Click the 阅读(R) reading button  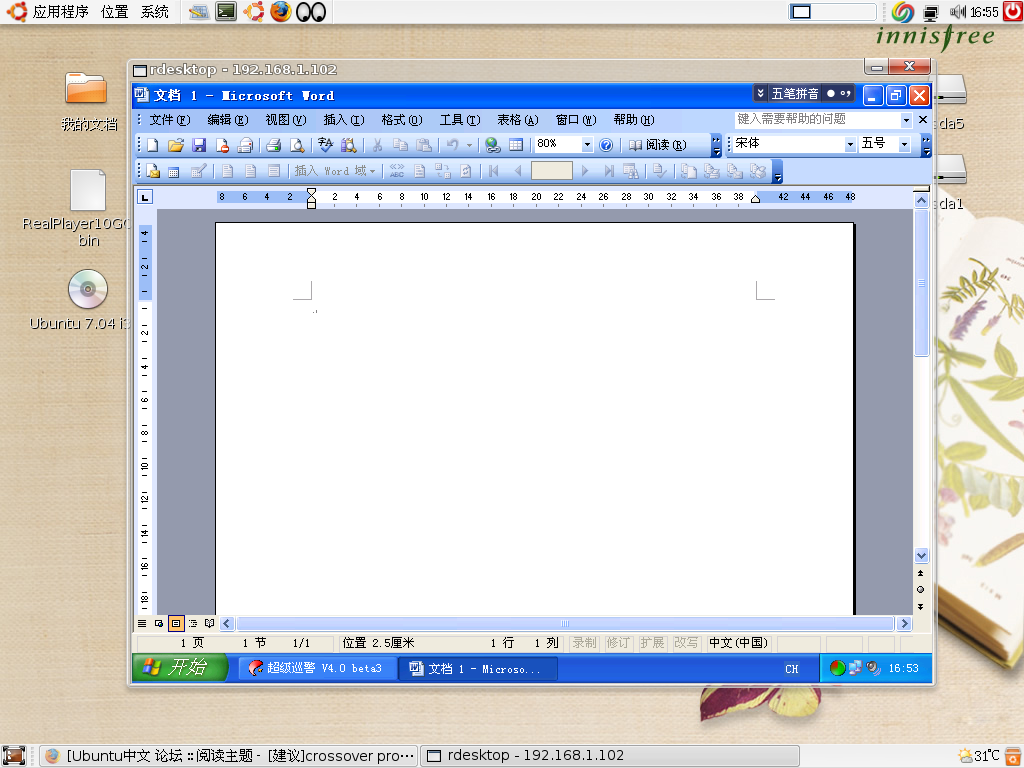click(658, 145)
